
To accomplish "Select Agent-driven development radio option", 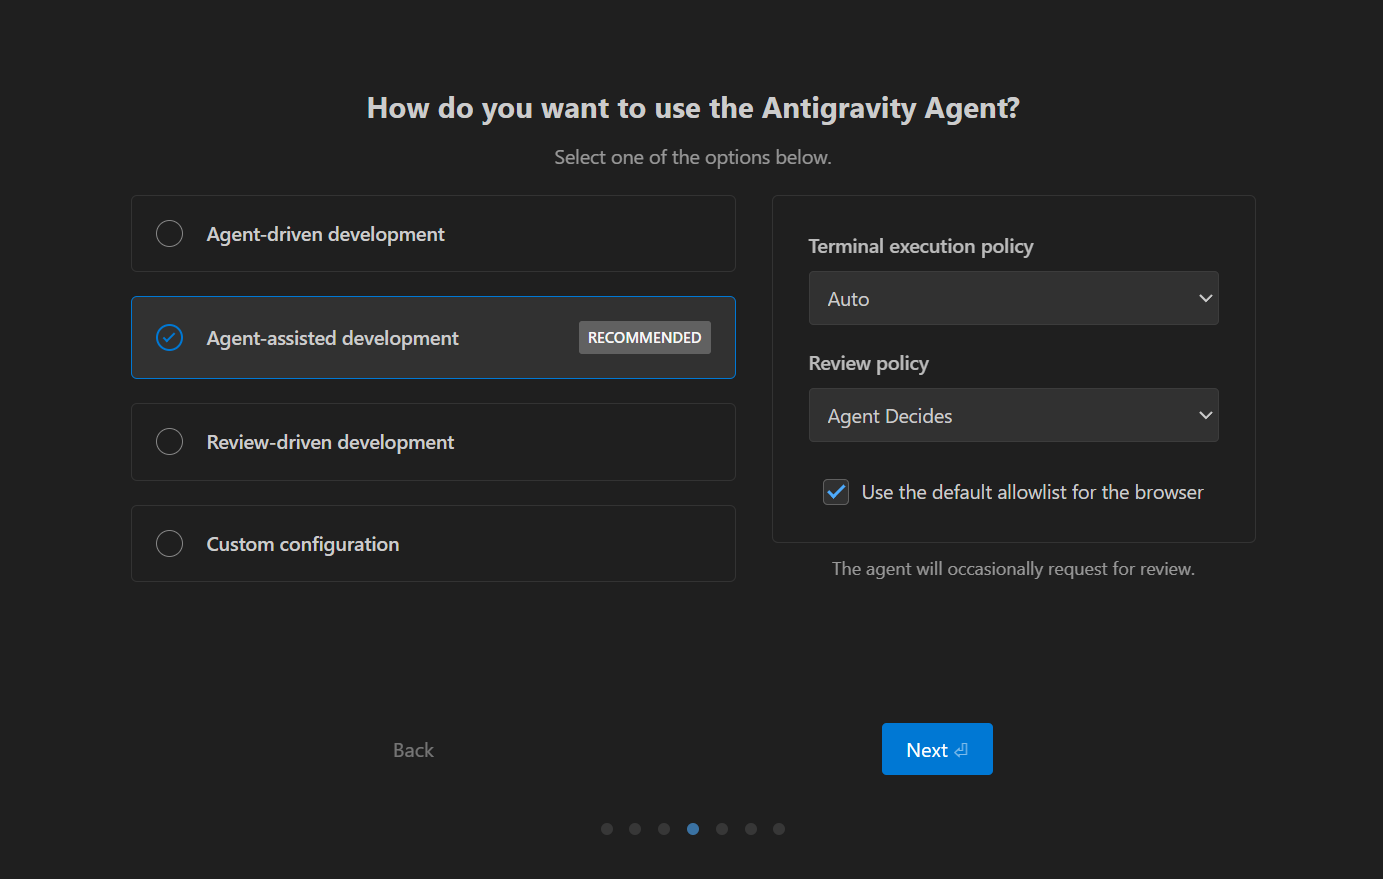I will point(170,234).
